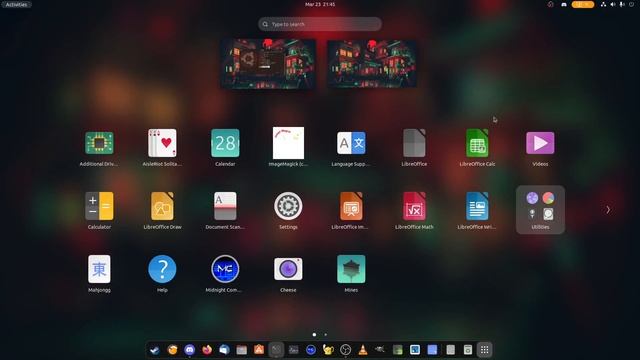The width and height of the screenshot is (640, 360).
Task: Open VLC media player in dock
Action: (363, 350)
